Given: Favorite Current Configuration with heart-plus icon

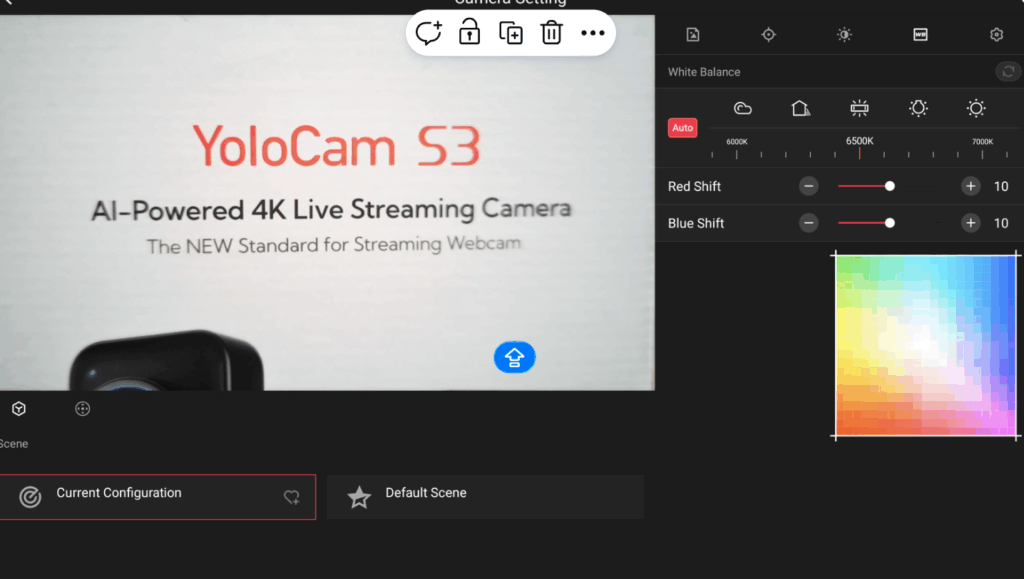Looking at the screenshot, I should [x=291, y=497].
